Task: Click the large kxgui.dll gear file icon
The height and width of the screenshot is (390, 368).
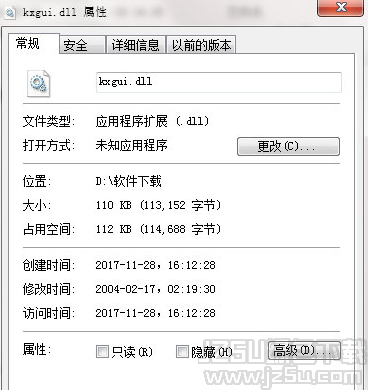Action: (39, 83)
